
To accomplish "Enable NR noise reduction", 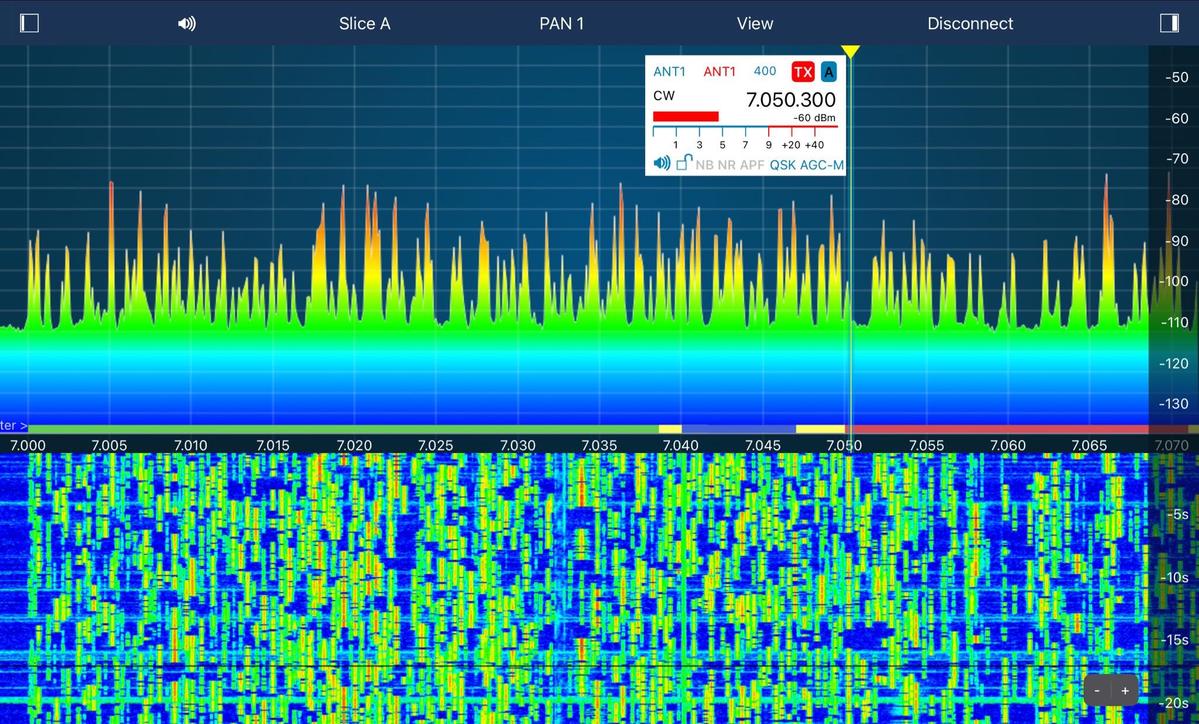I will click(726, 164).
